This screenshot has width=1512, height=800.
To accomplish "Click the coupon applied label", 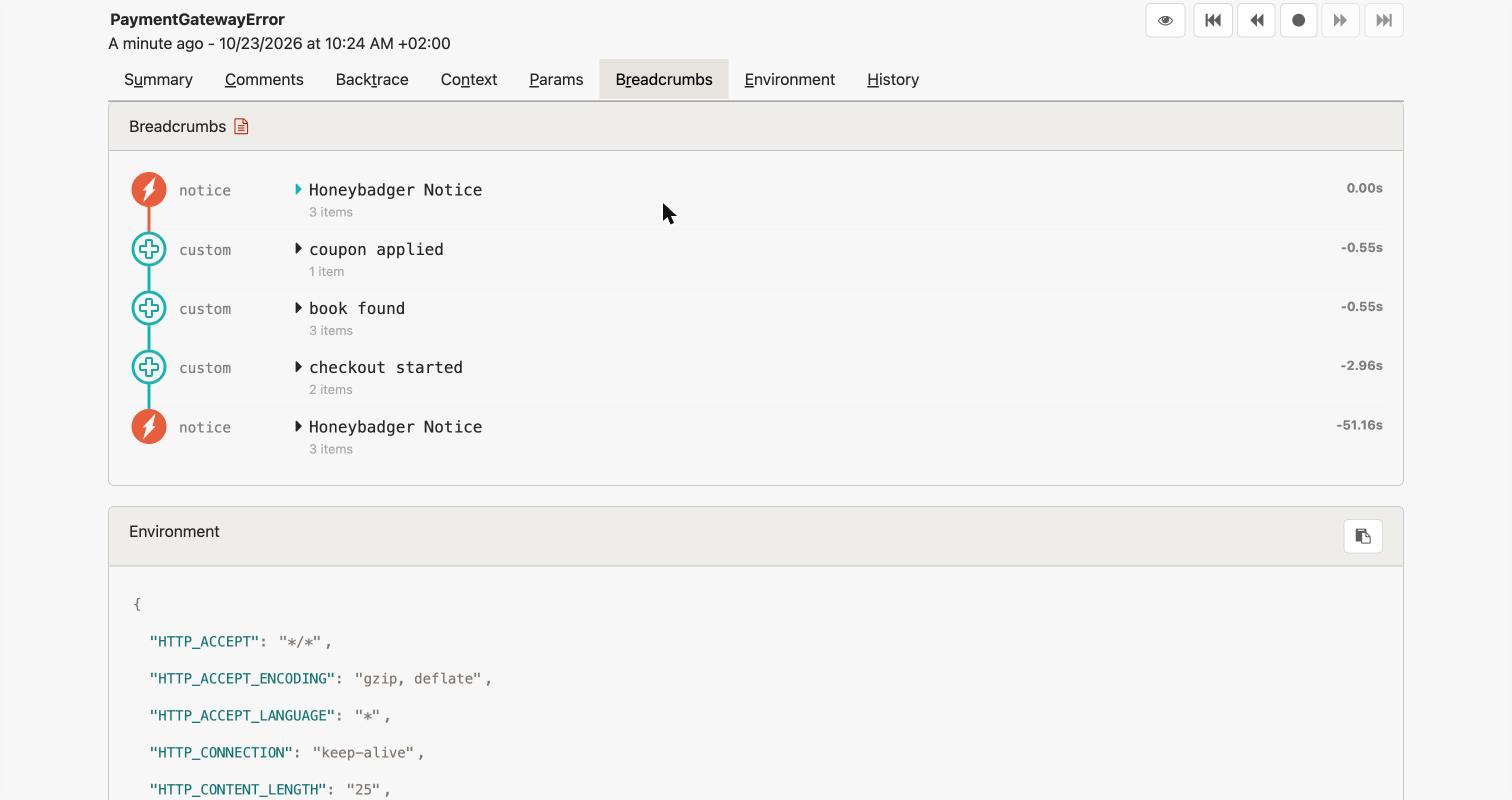I will (376, 249).
